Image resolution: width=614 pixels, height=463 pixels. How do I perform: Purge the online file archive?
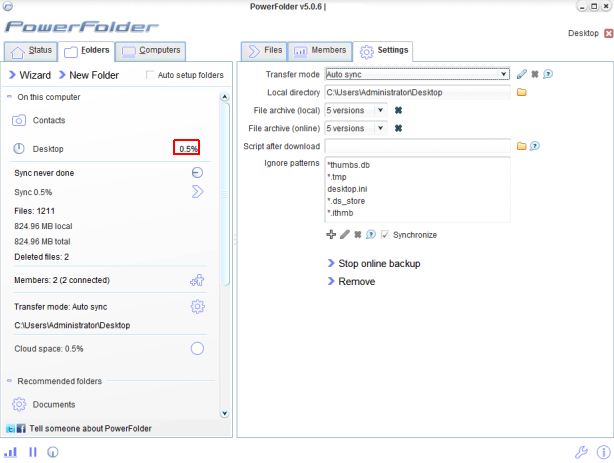398,128
